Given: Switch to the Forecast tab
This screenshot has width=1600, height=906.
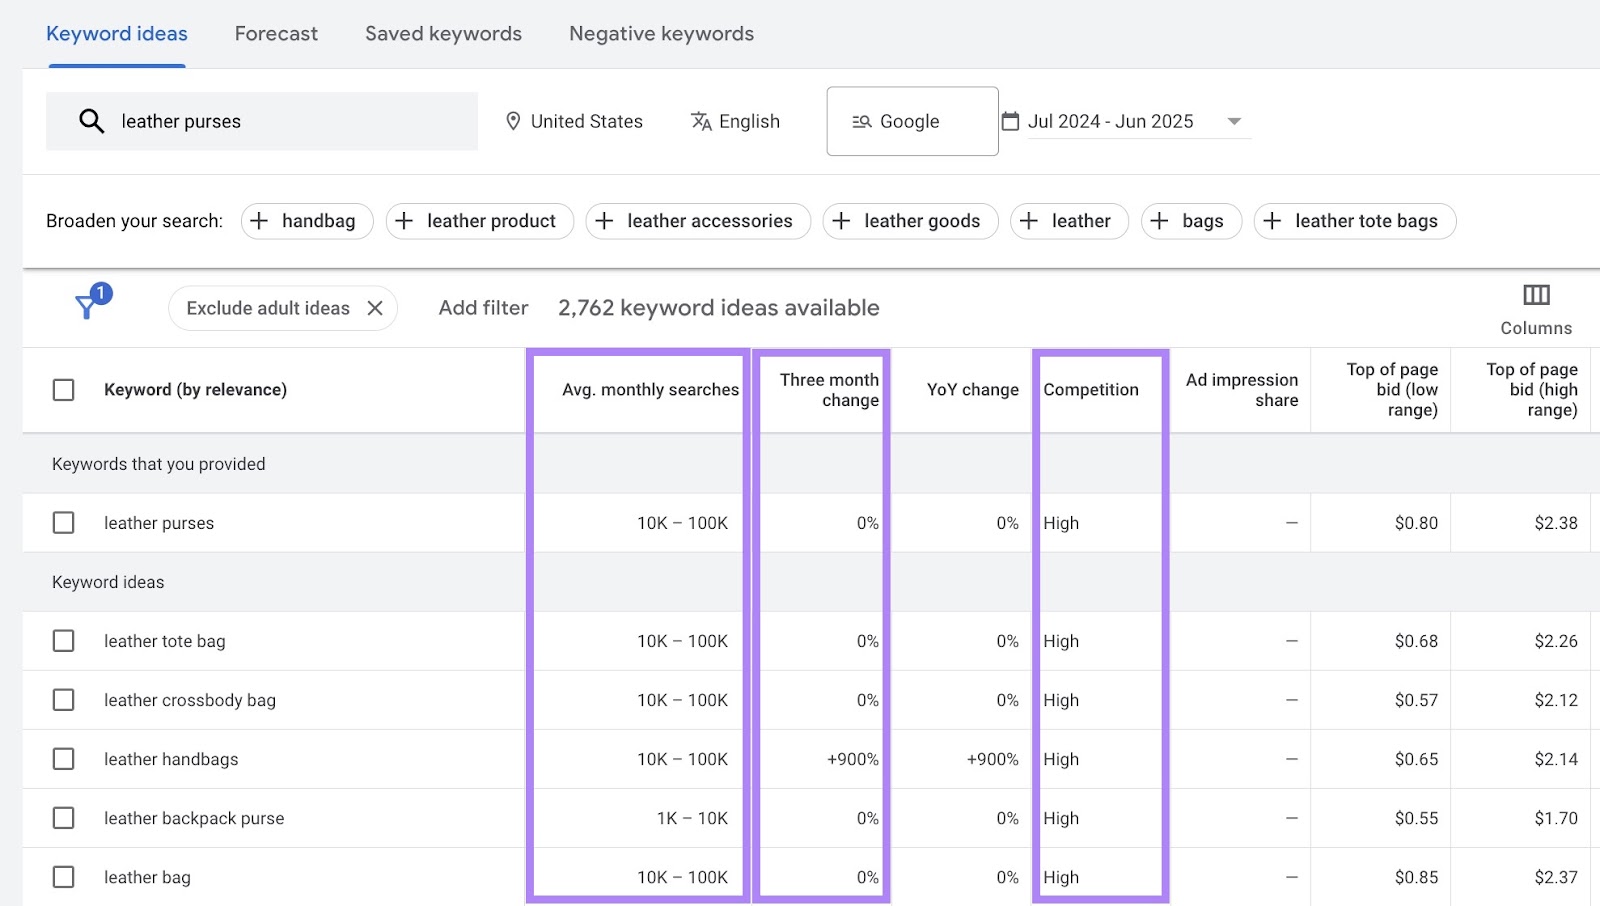Looking at the screenshot, I should 276,33.
